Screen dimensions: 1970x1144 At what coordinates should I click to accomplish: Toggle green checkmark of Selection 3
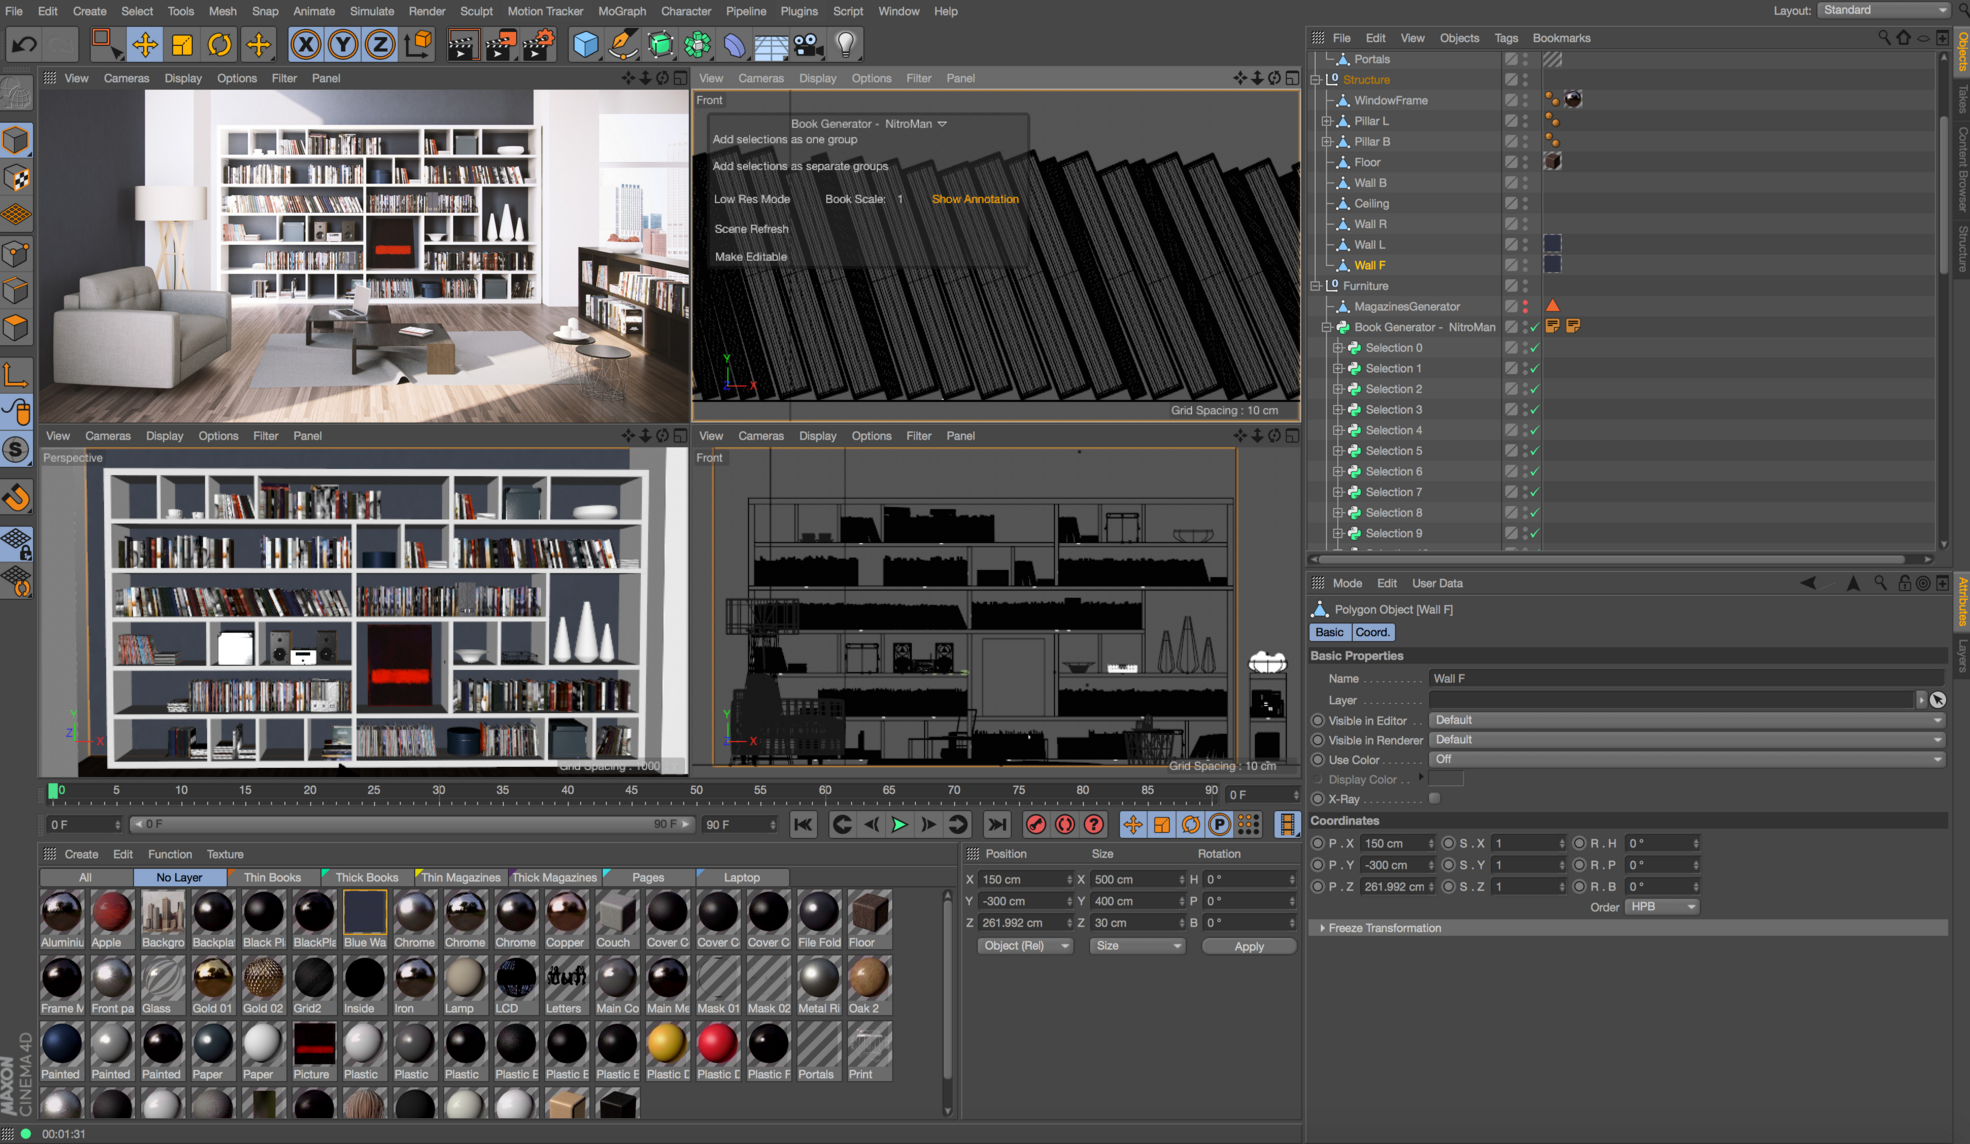[x=1535, y=410]
